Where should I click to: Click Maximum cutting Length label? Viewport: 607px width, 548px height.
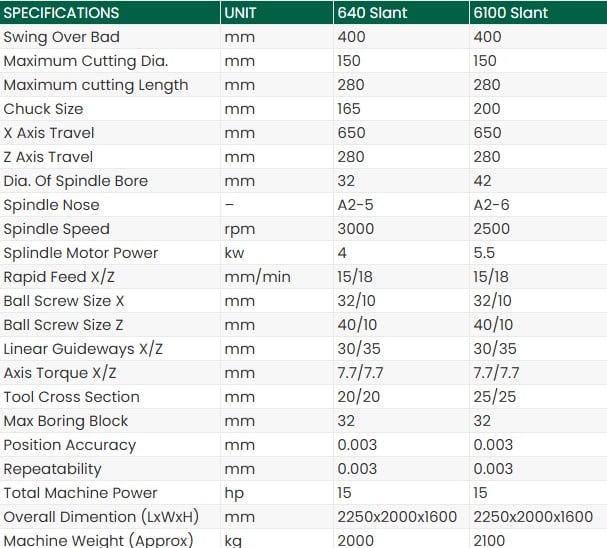click(x=96, y=85)
